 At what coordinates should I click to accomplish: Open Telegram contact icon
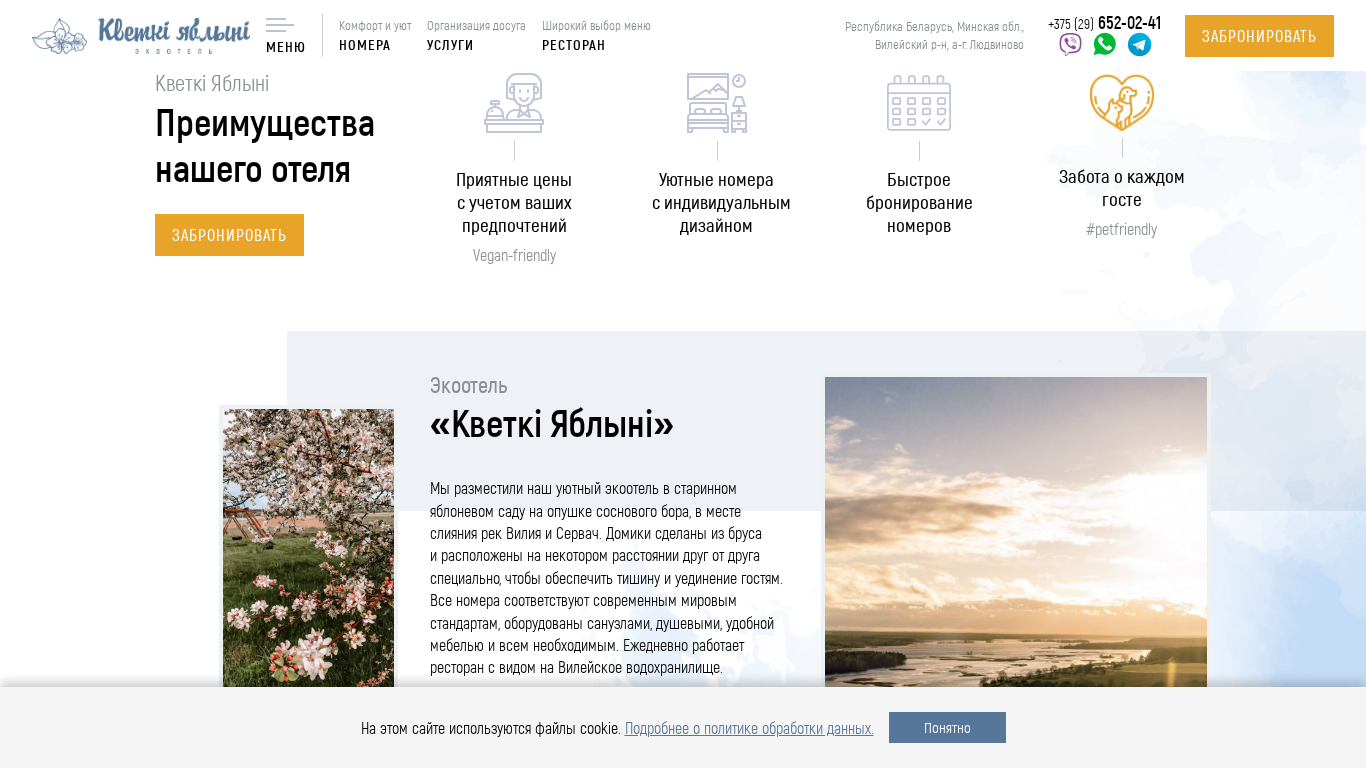tap(1139, 44)
